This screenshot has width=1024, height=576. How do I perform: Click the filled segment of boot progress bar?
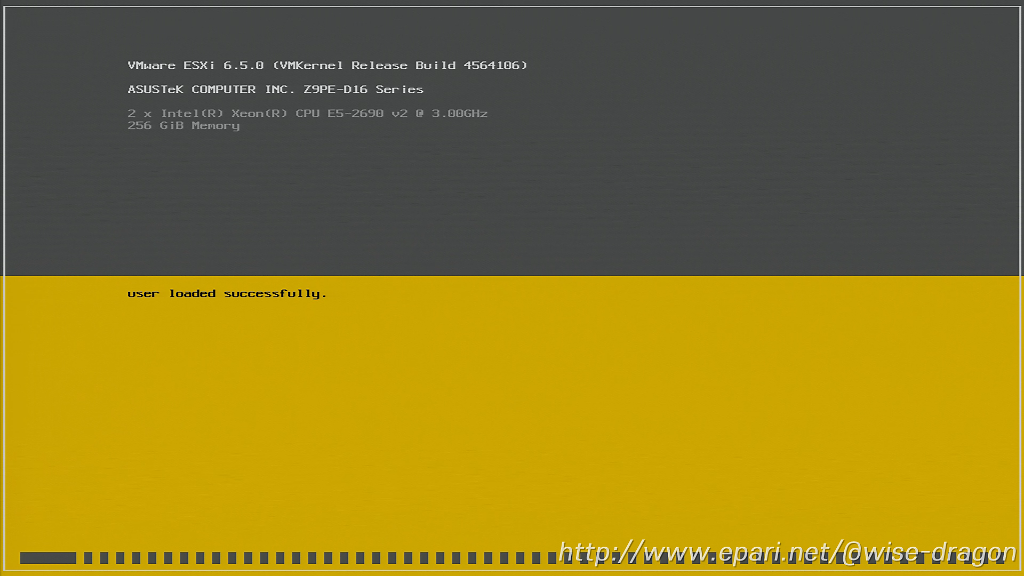(x=48, y=558)
